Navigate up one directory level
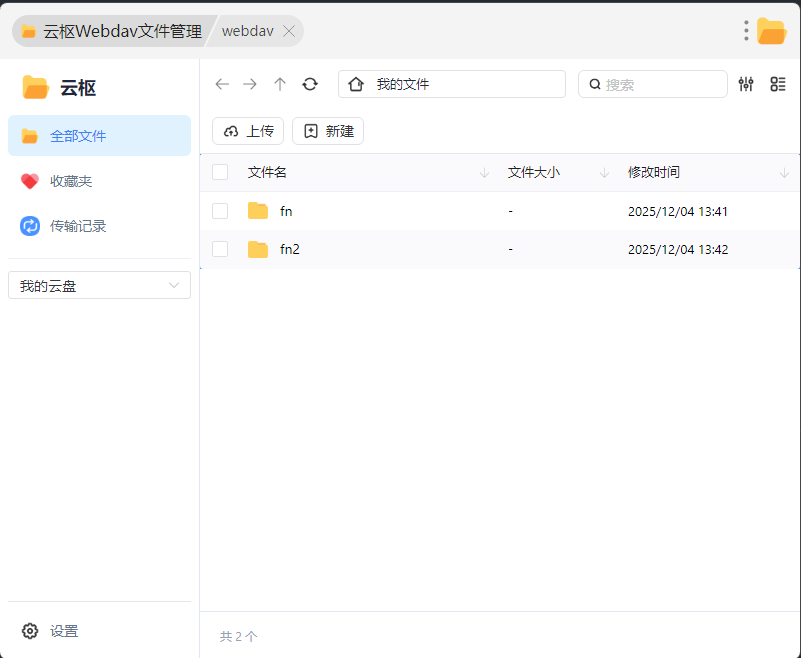Screen dimensions: 801x658 (280, 84)
